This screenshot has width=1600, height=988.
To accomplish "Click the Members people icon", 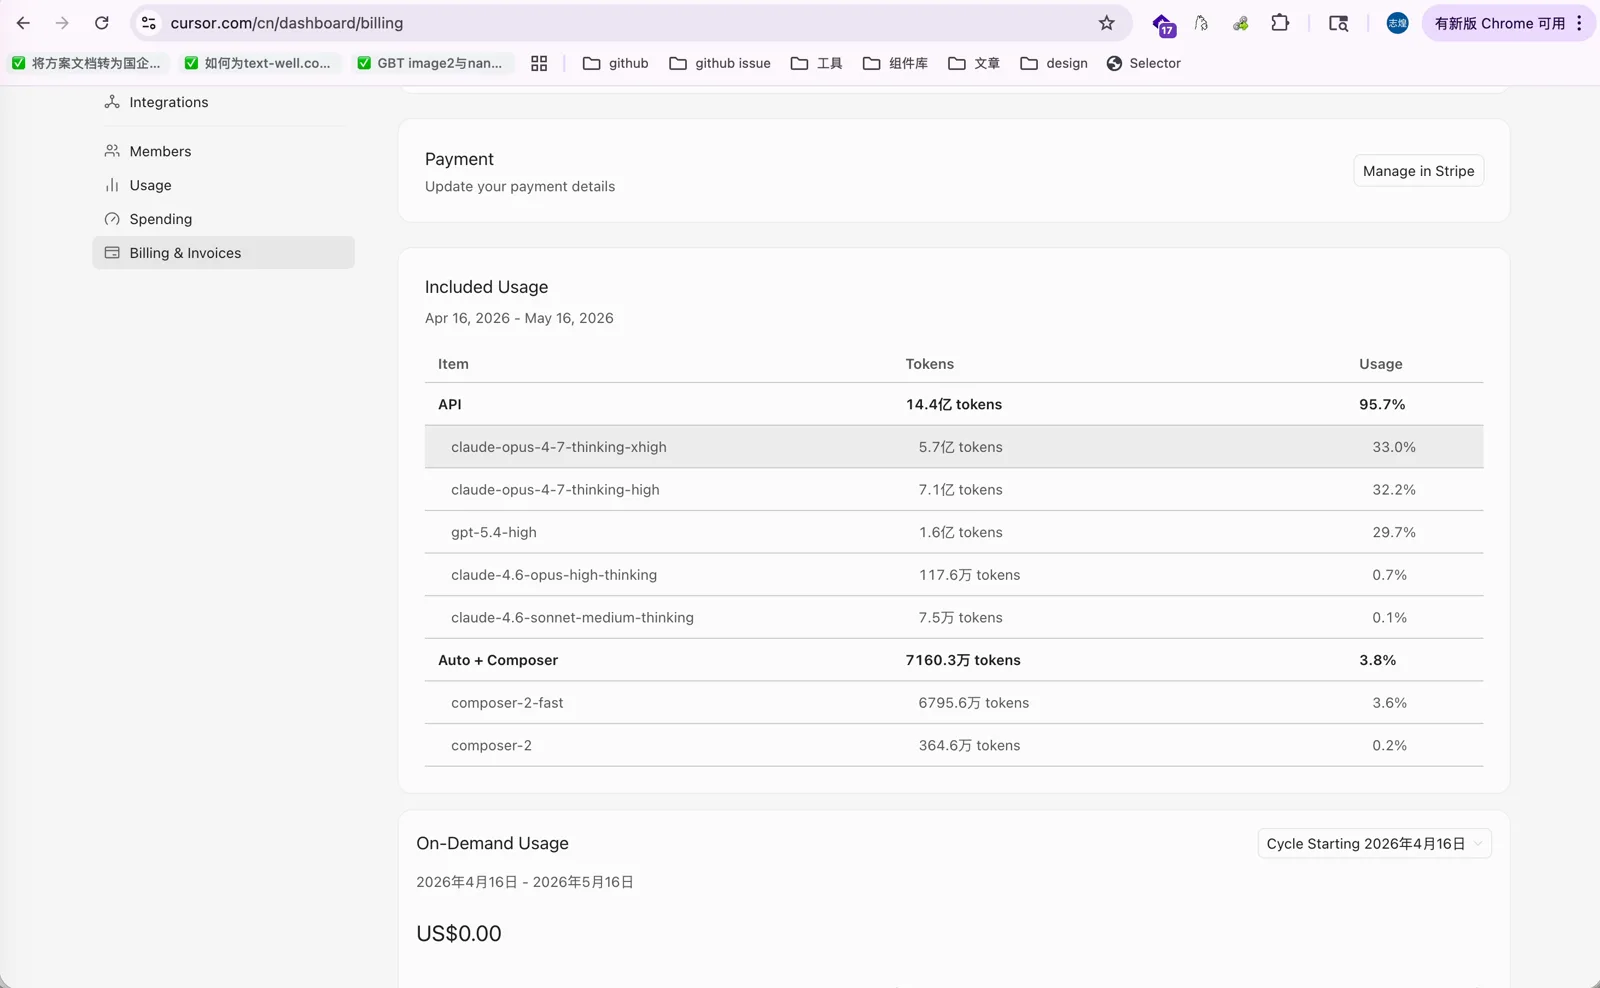I will (112, 151).
